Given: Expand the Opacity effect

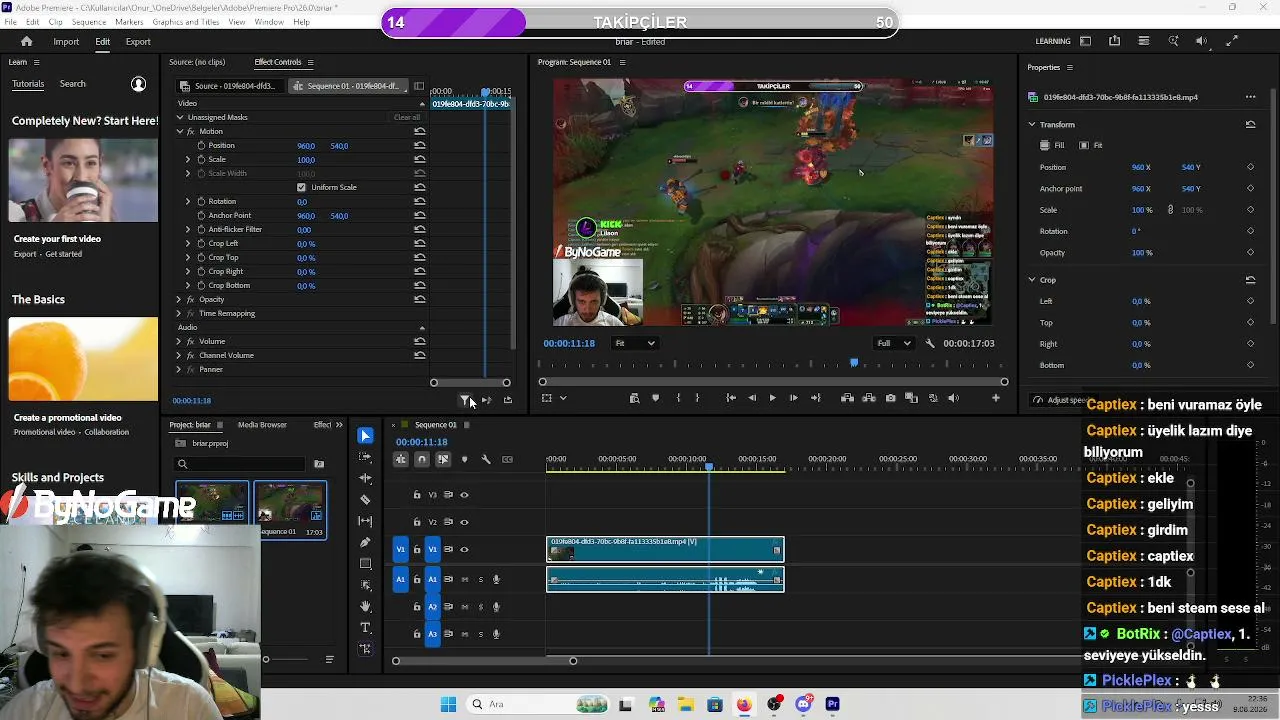Looking at the screenshot, I should coord(179,300).
